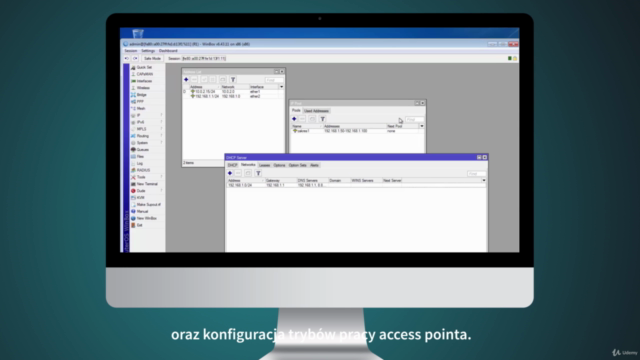Viewport: 640px width, 360px height.
Task: Remove entry in Address List window
Action: coord(194,80)
